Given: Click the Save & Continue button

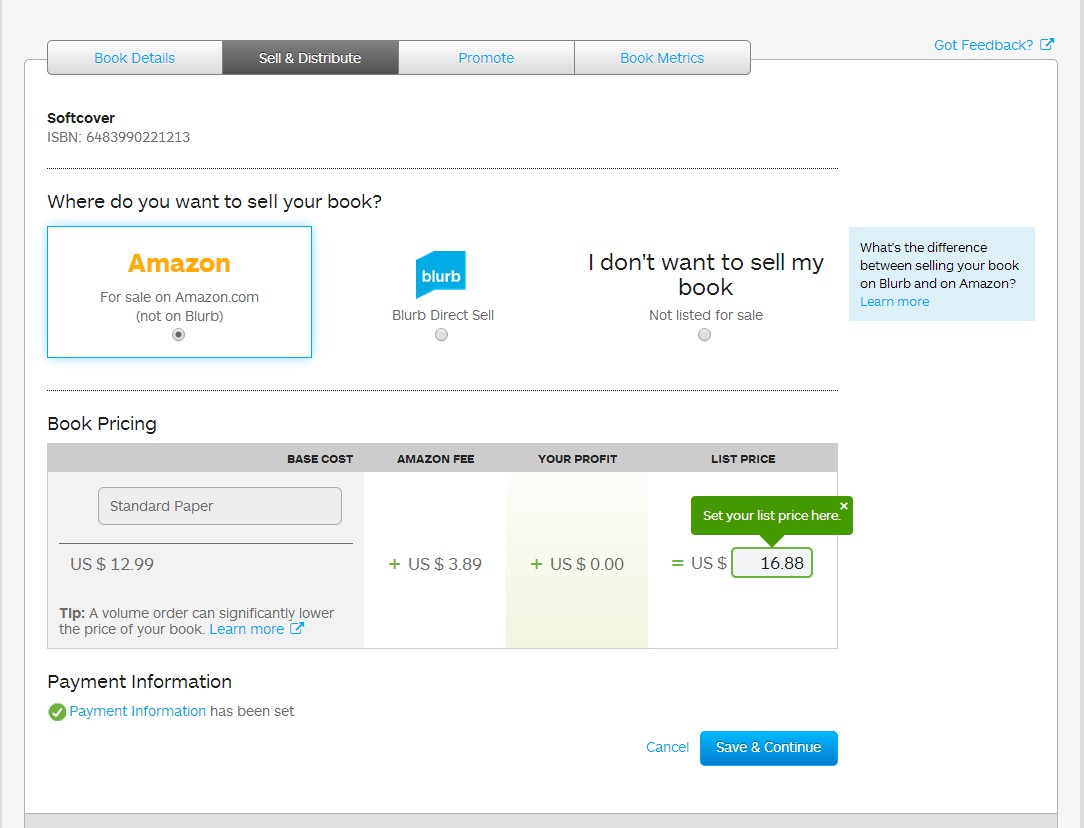Looking at the screenshot, I should (769, 748).
